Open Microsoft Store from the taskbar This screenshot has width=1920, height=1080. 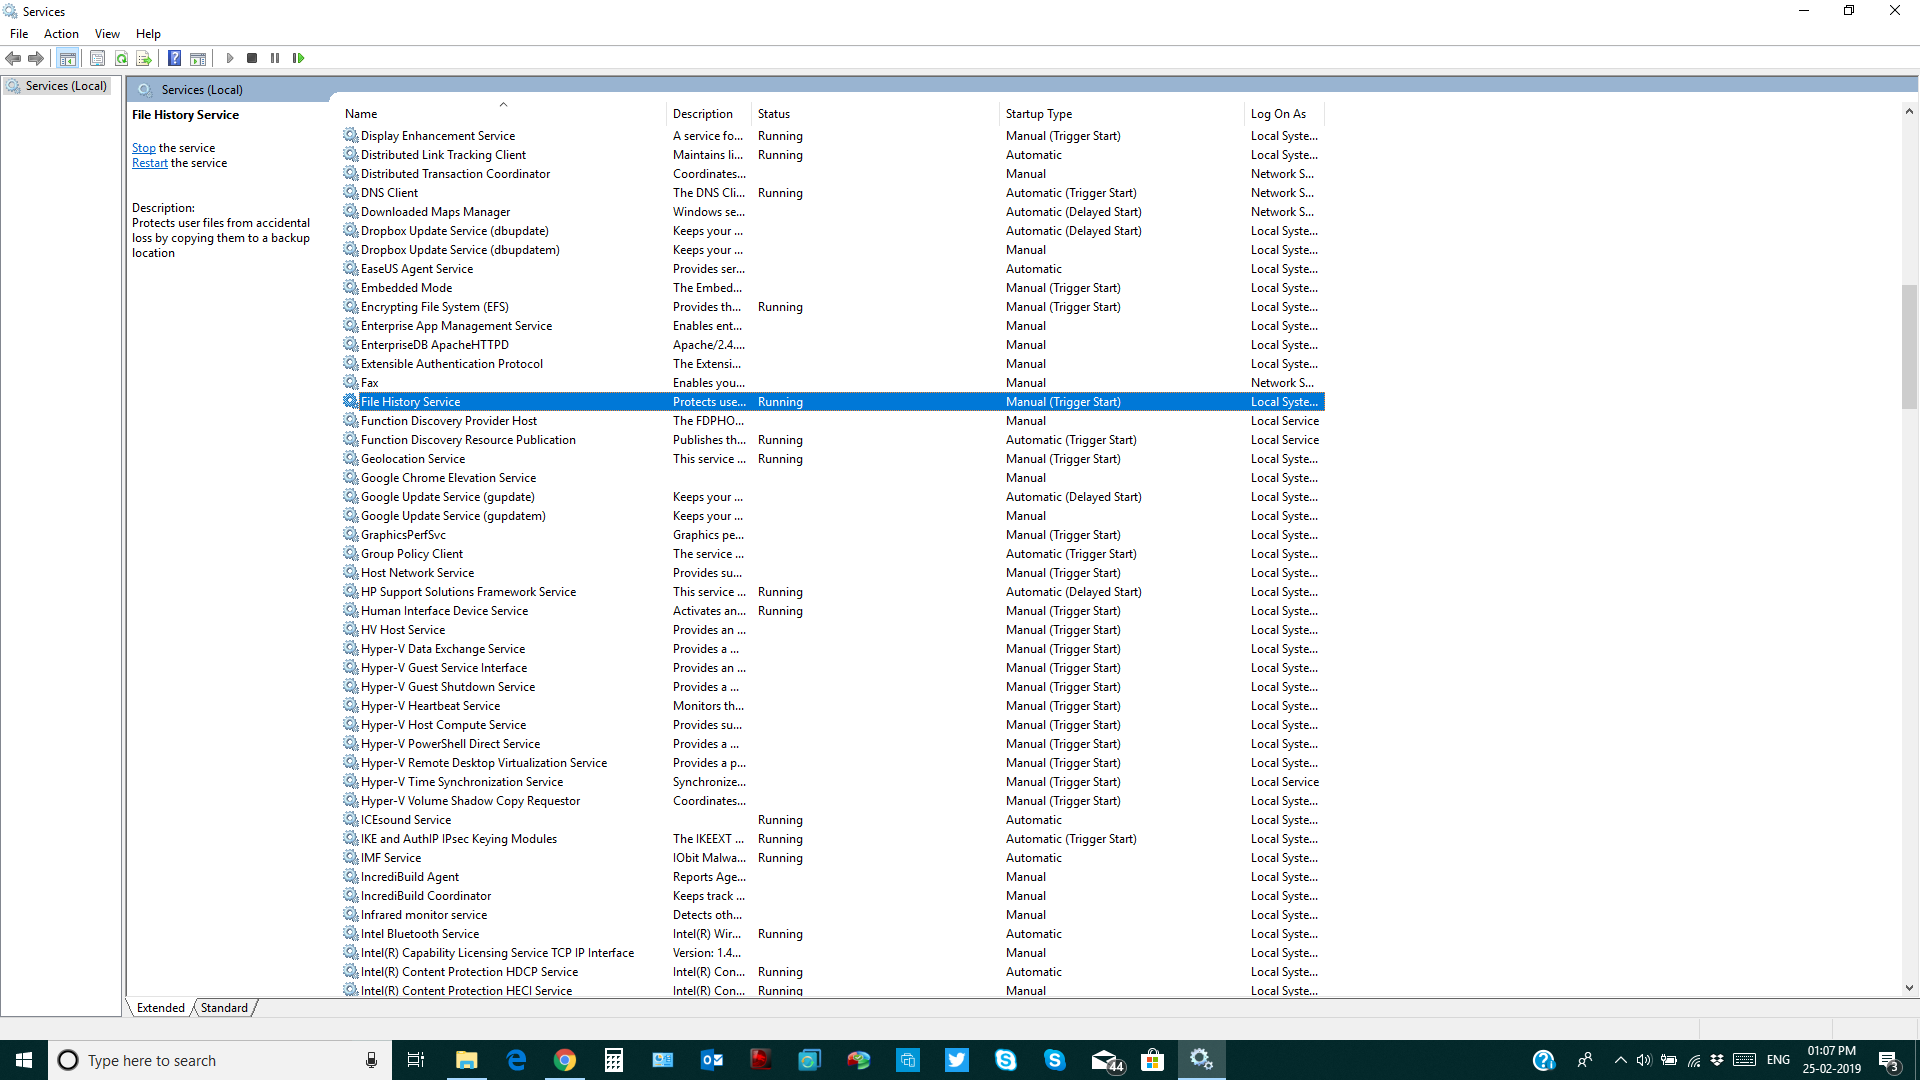pyautogui.click(x=1153, y=1060)
